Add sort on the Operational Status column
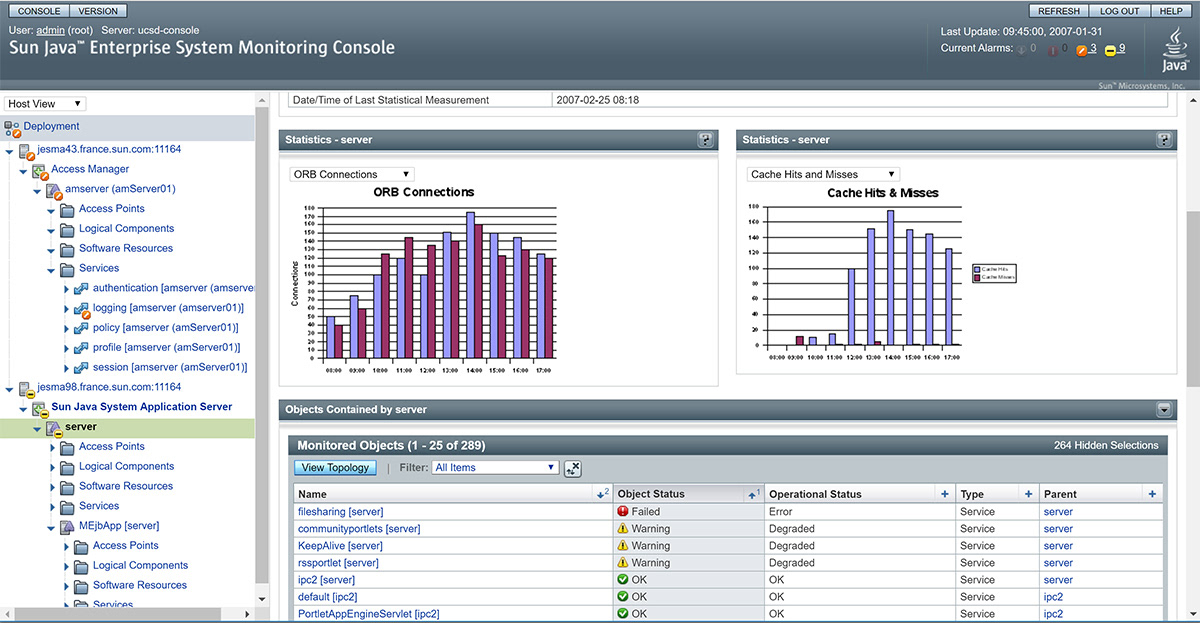Image resolution: width=1200 pixels, height=623 pixels. [944, 494]
